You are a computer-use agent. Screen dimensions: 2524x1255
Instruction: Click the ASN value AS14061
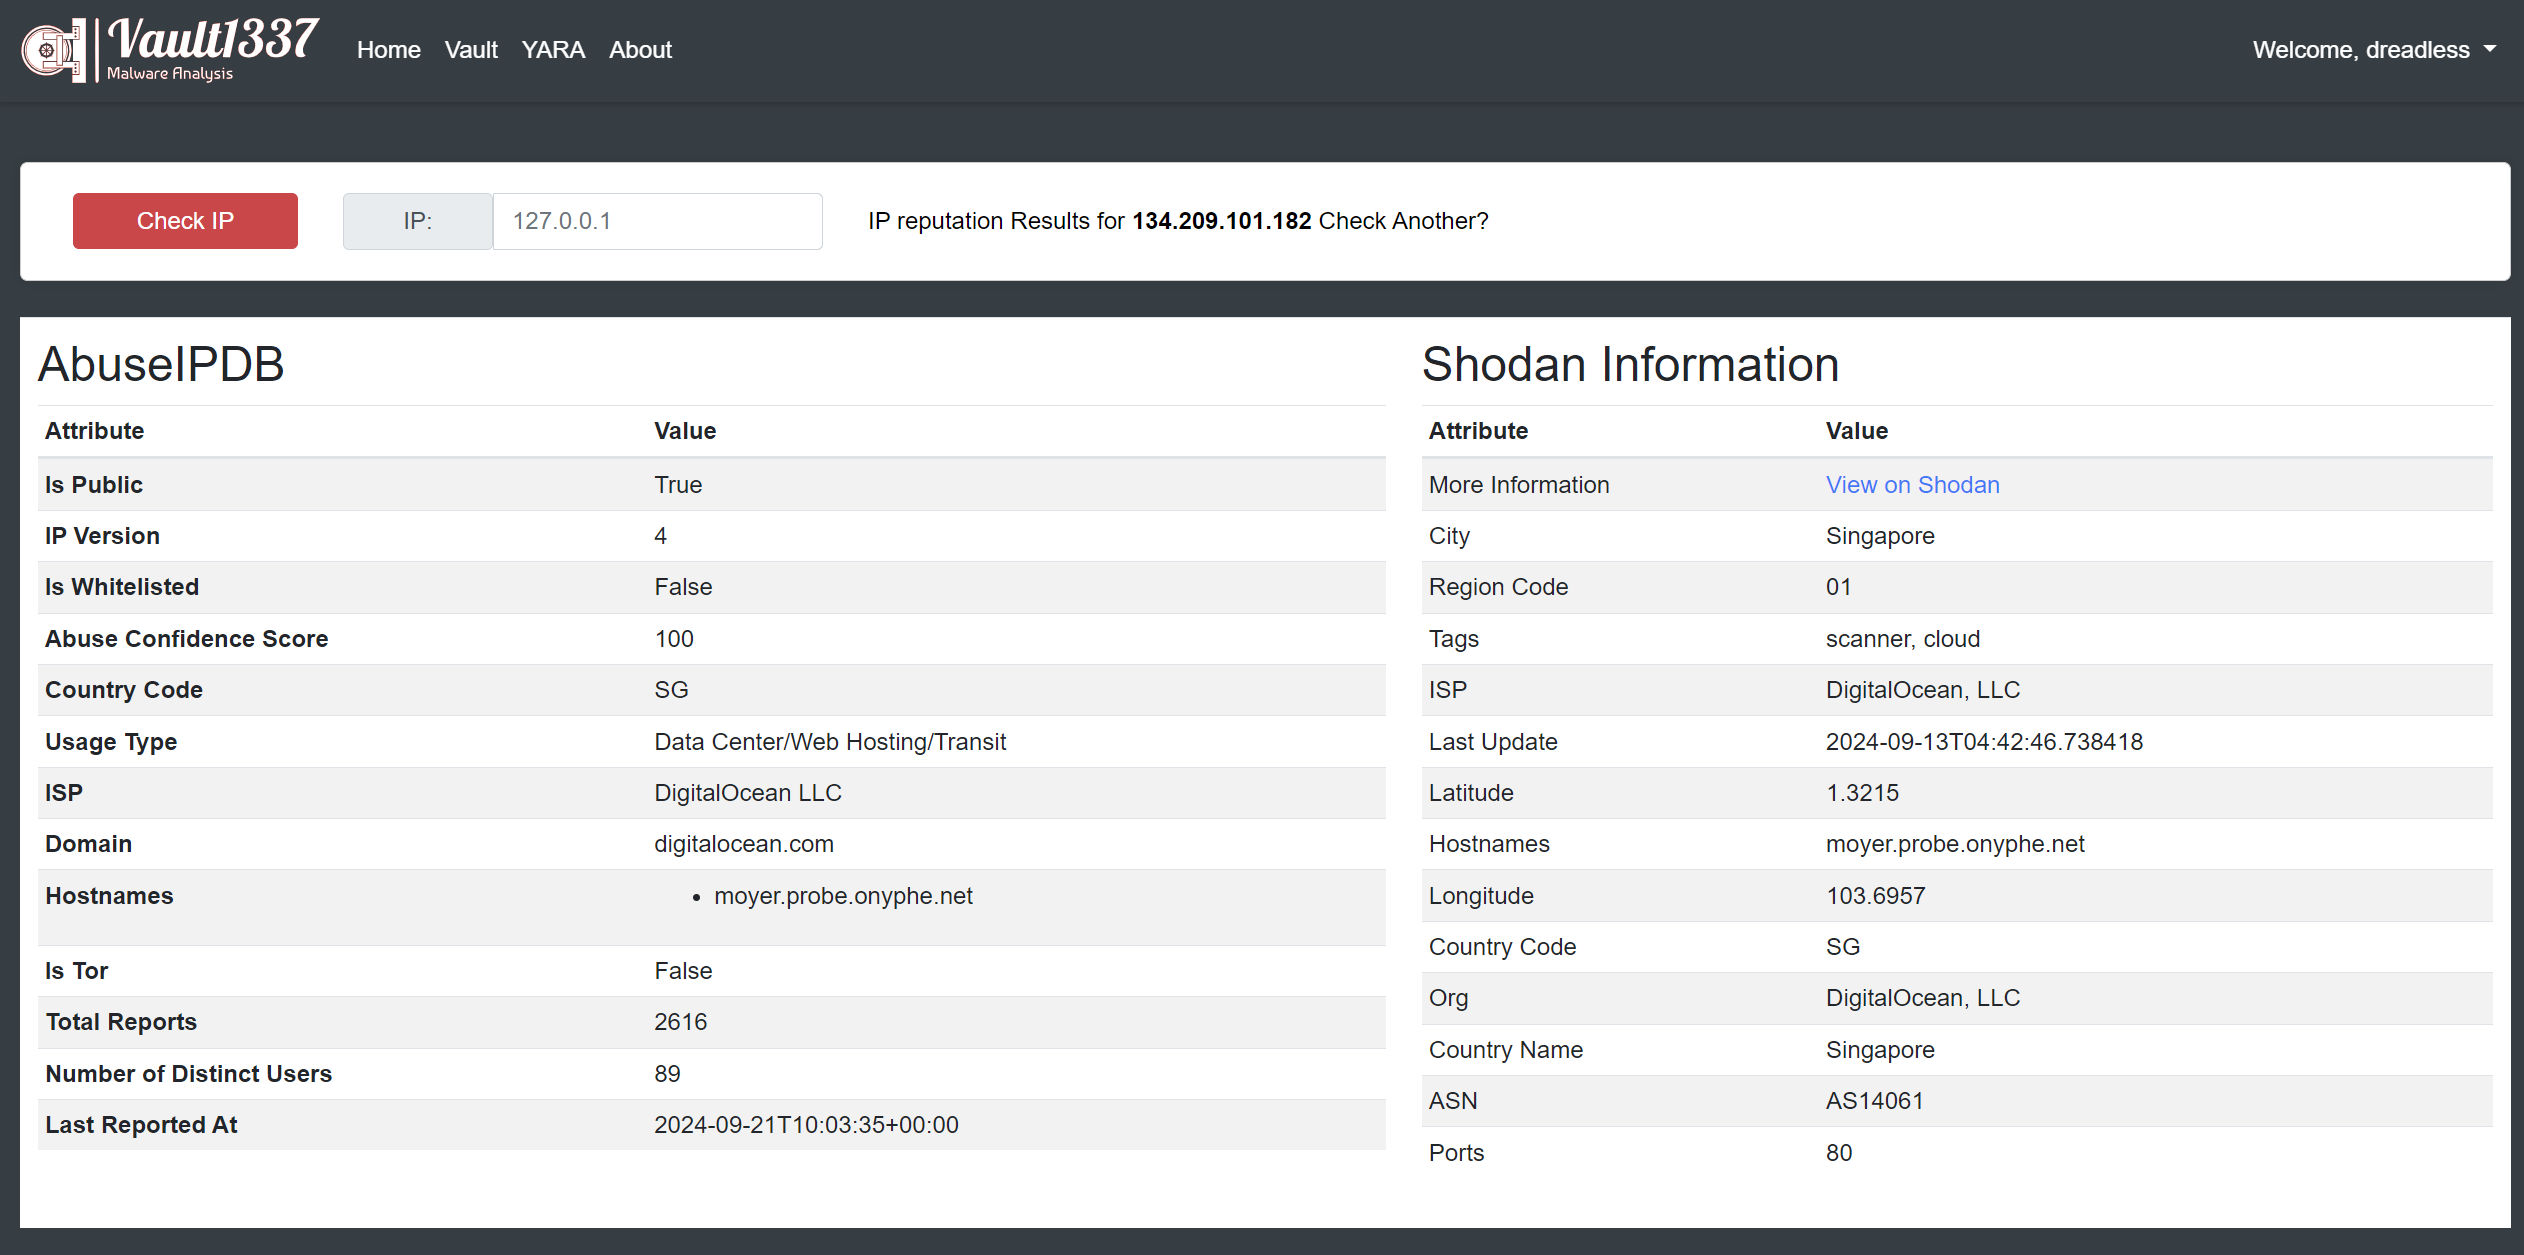click(x=1874, y=1101)
